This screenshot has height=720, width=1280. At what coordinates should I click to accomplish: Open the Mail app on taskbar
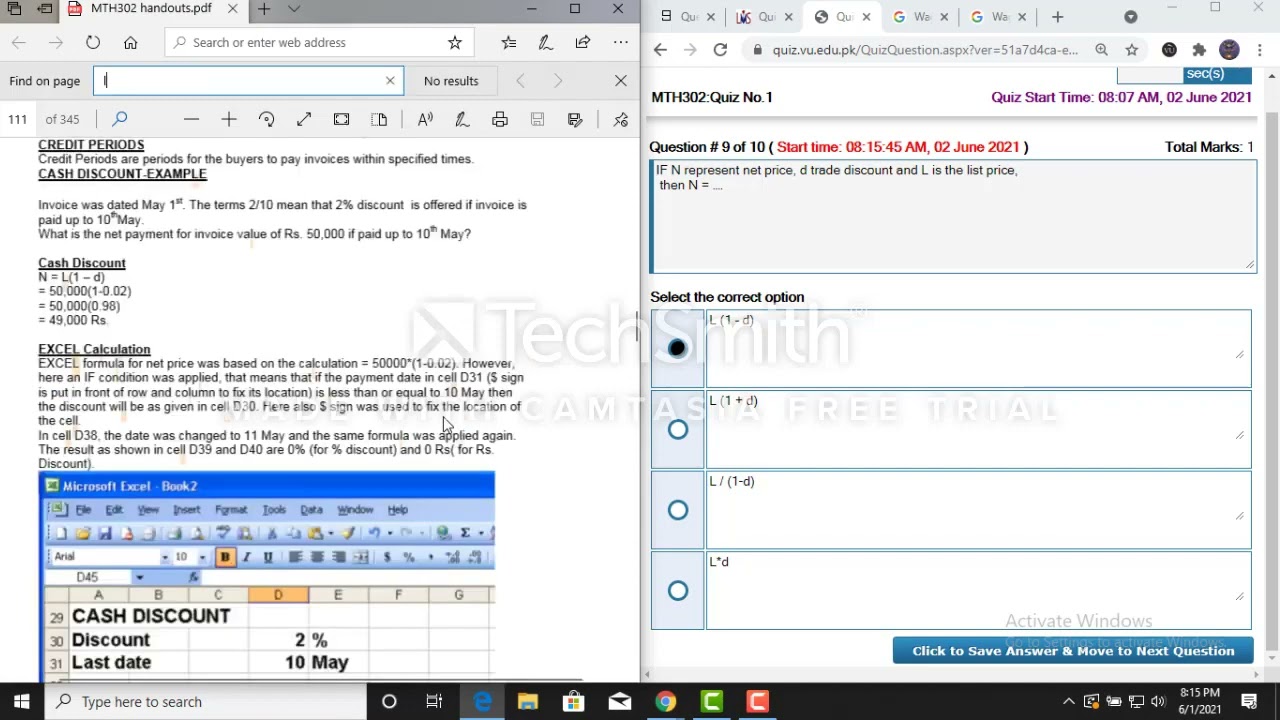click(619, 701)
